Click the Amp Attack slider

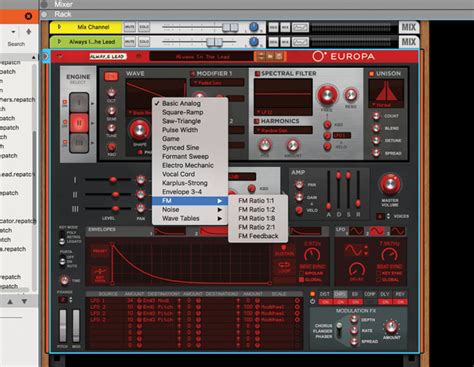(328, 206)
